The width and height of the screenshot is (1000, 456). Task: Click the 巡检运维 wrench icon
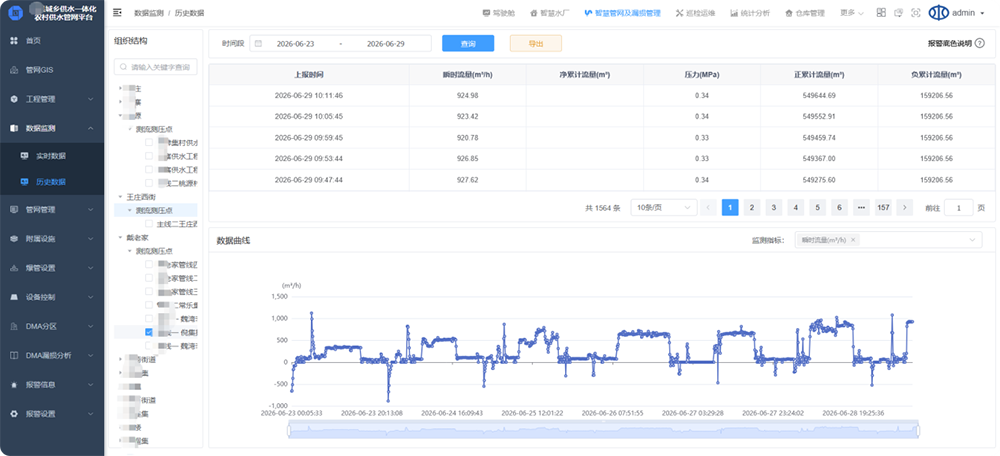tap(679, 13)
